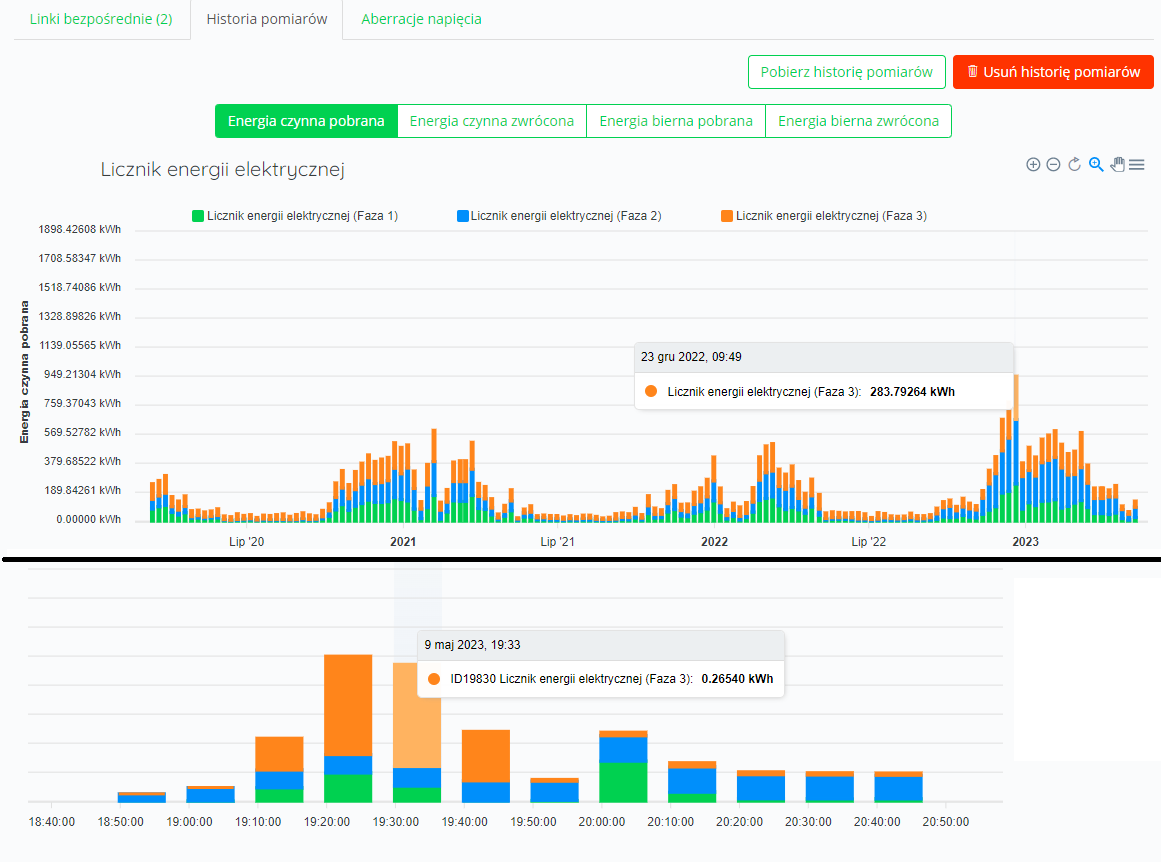Image resolution: width=1161 pixels, height=862 pixels.
Task: Click the zoom in plus icon
Action: pos(1033,164)
